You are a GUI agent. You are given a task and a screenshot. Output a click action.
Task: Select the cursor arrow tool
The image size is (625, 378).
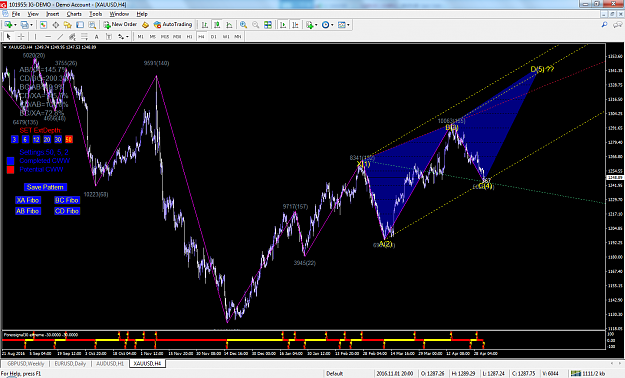8,37
